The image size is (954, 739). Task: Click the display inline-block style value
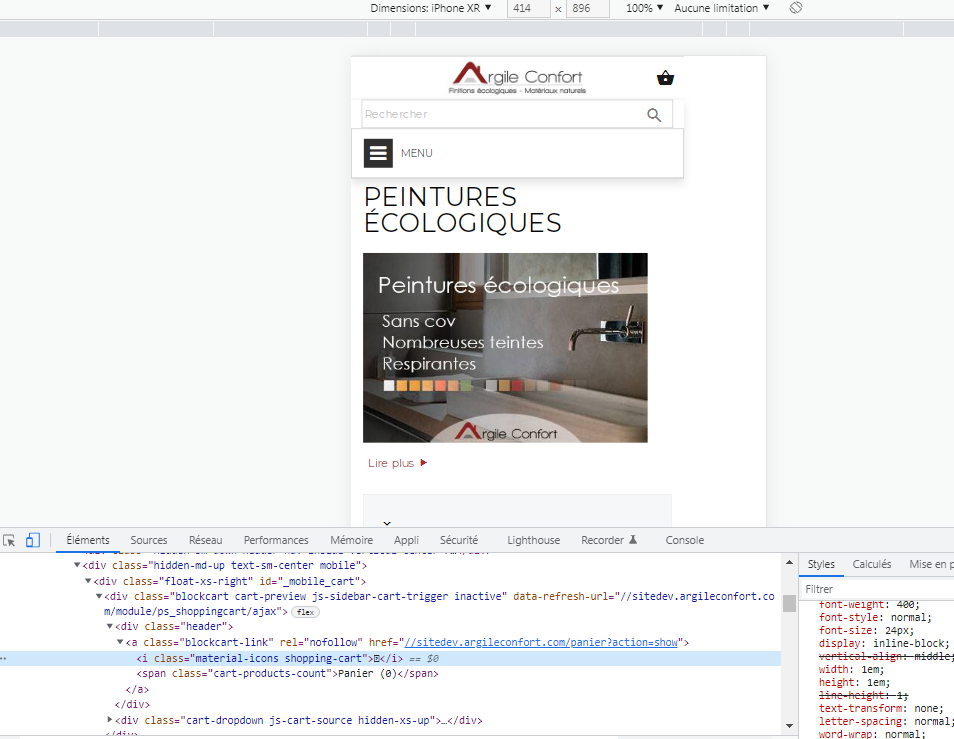click(x=910, y=643)
